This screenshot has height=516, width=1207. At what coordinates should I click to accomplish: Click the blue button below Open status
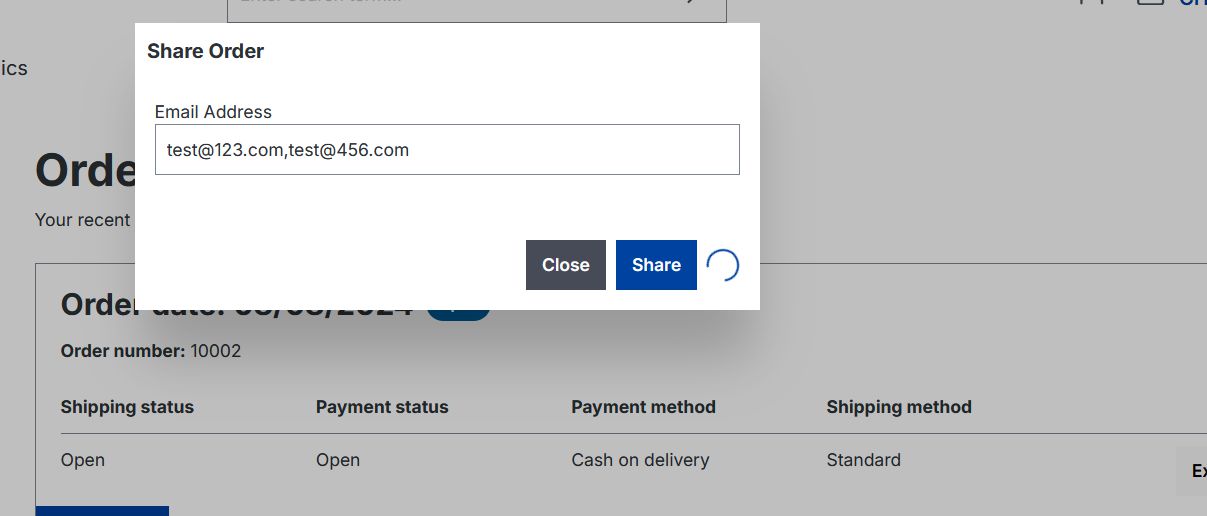pyautogui.click(x=102, y=510)
